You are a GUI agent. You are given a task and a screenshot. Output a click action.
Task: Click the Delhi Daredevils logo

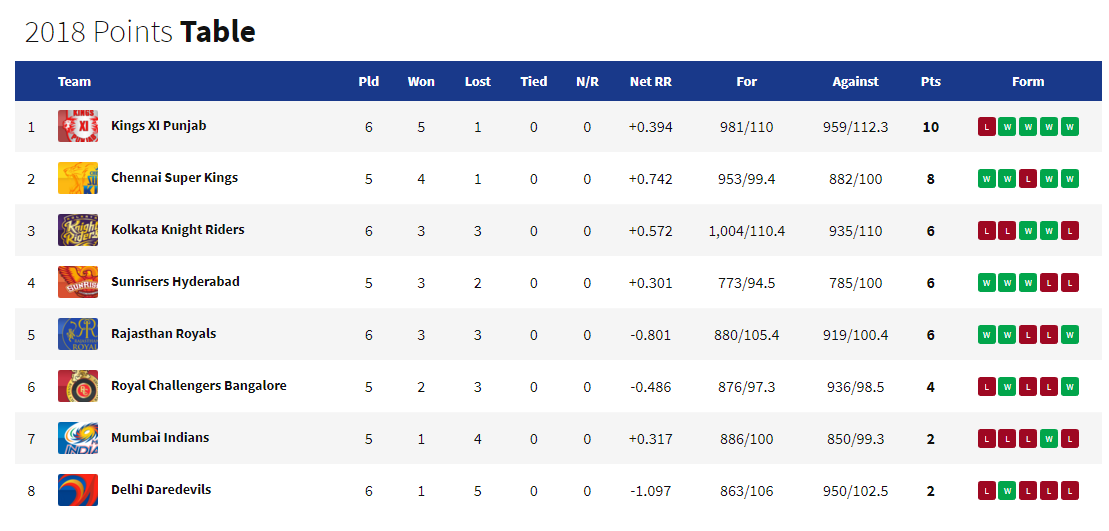pos(78,491)
